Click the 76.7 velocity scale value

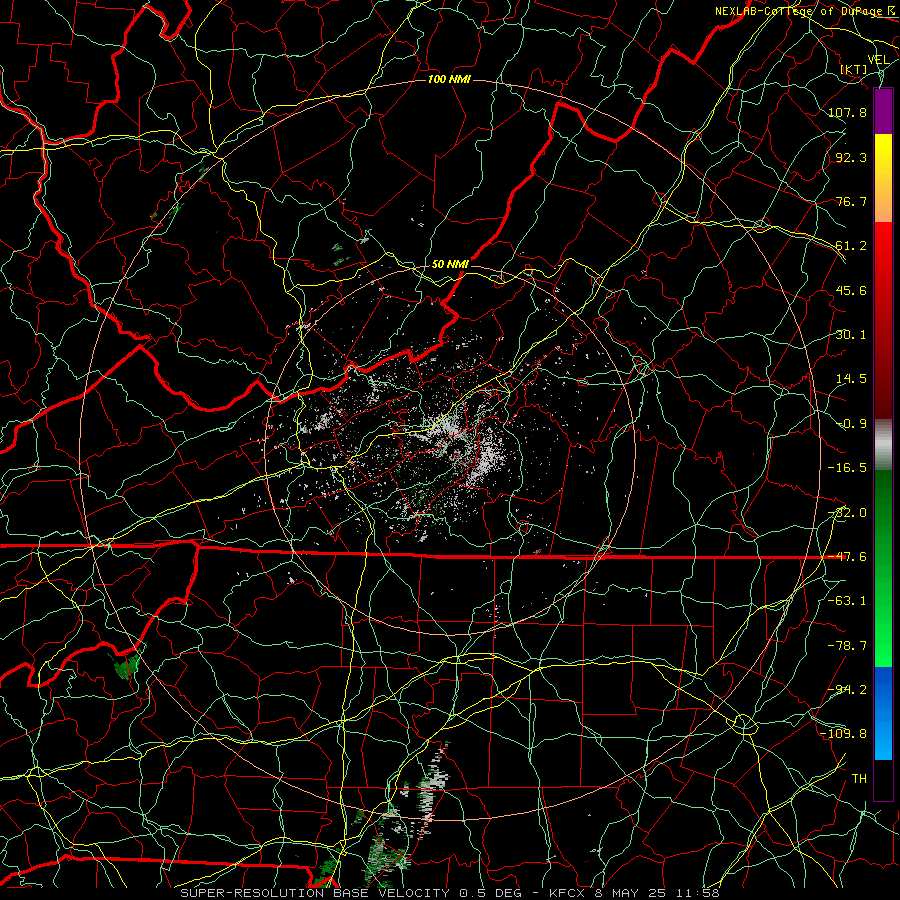[851, 201]
